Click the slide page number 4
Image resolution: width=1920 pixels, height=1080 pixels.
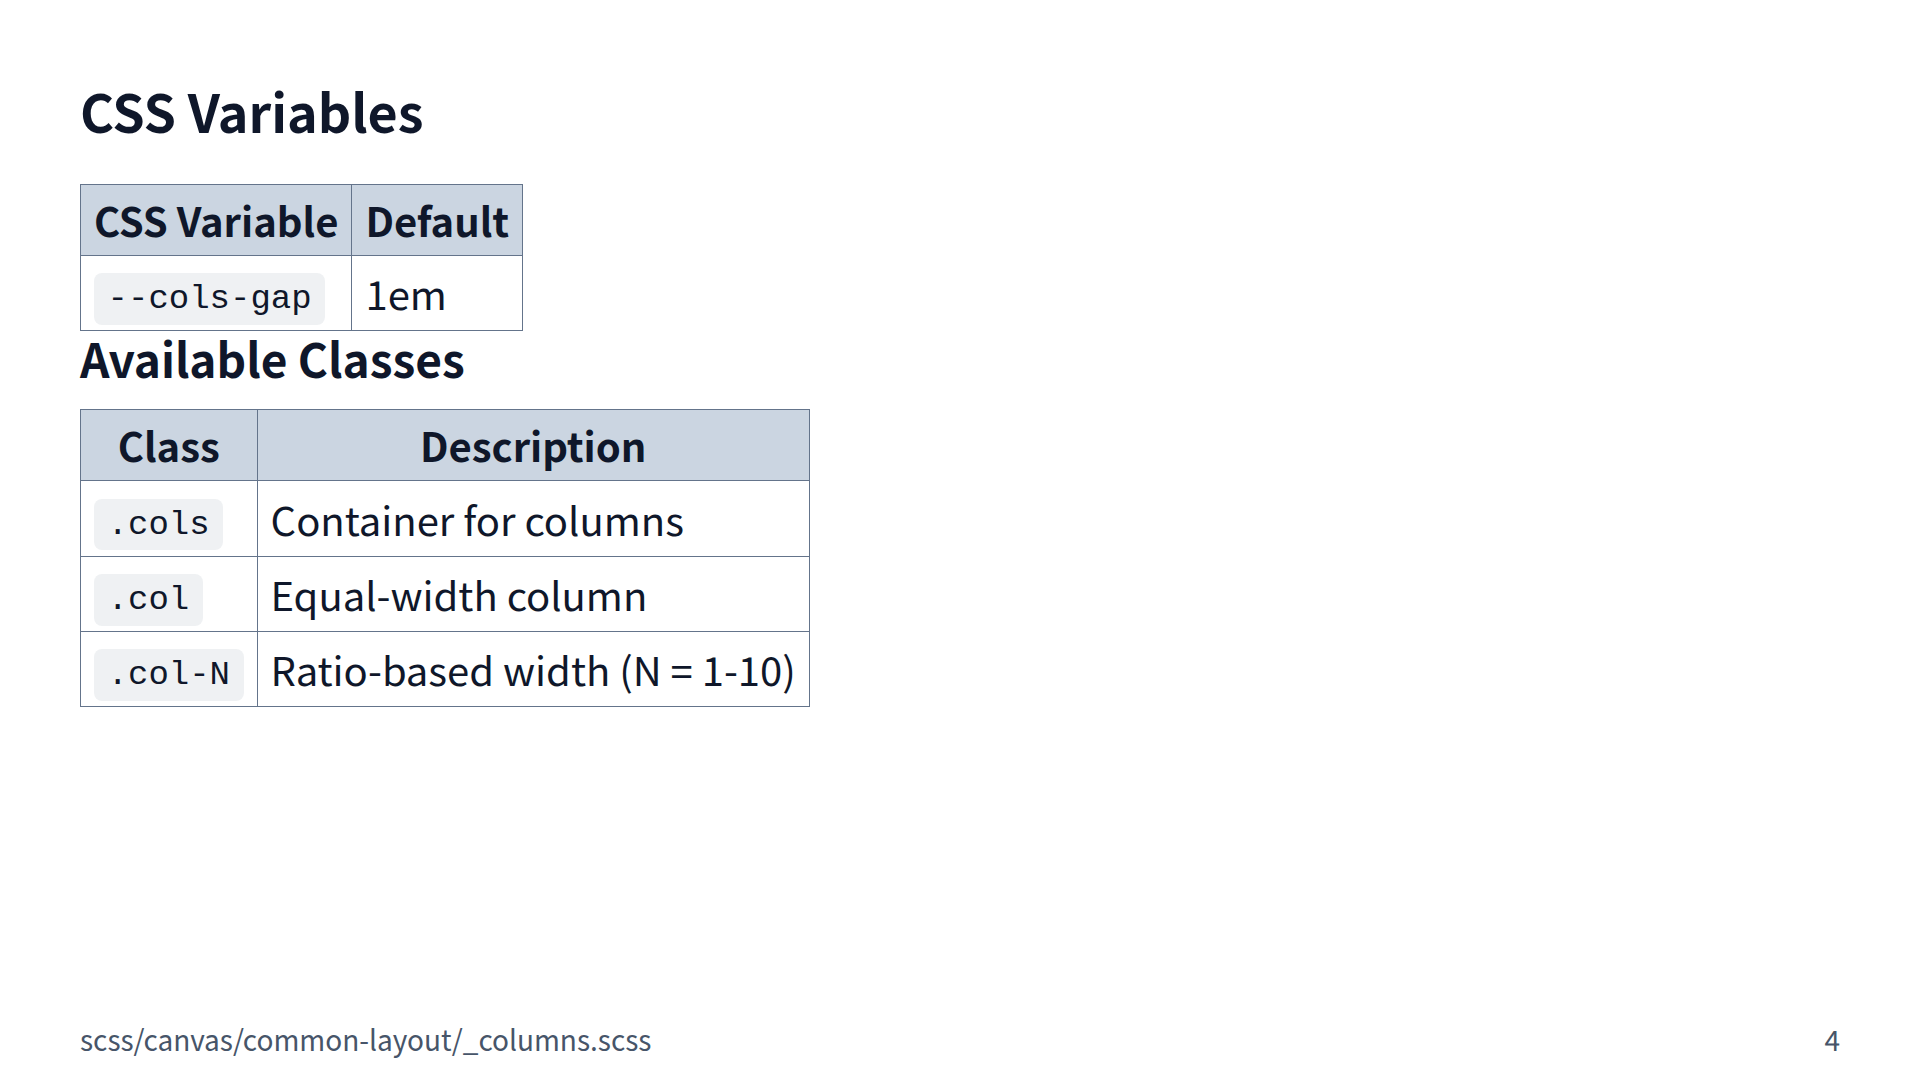coord(1831,1041)
